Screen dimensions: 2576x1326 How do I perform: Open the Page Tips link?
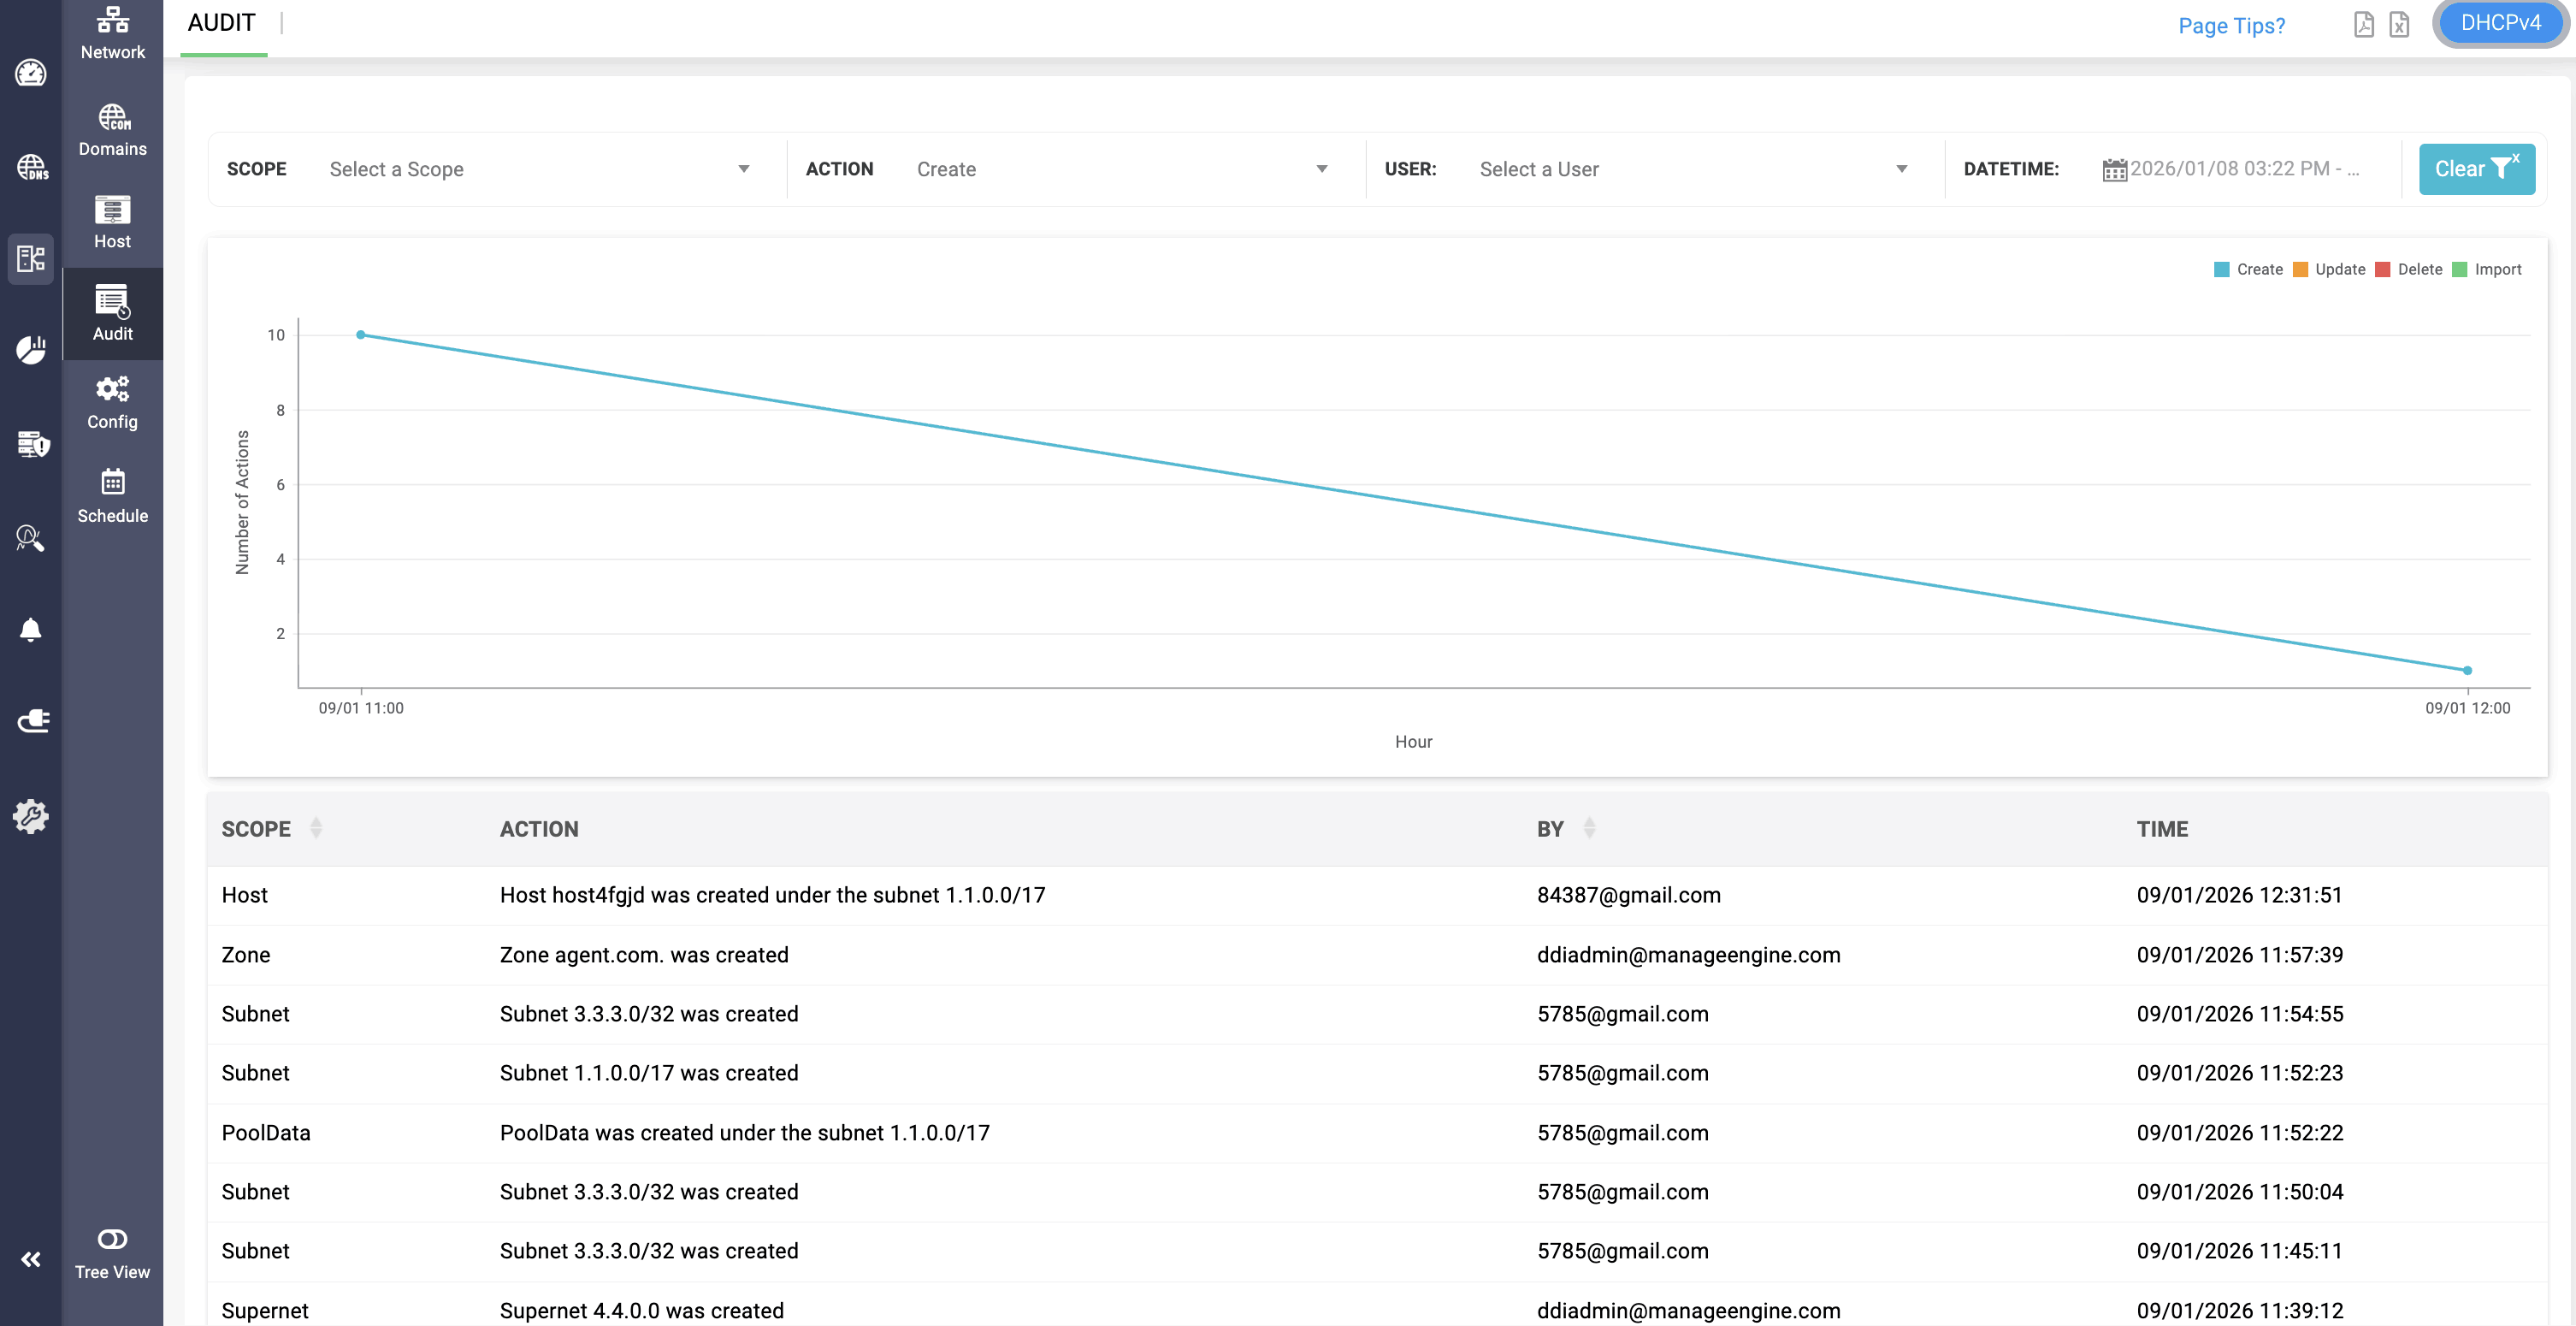tap(2231, 26)
